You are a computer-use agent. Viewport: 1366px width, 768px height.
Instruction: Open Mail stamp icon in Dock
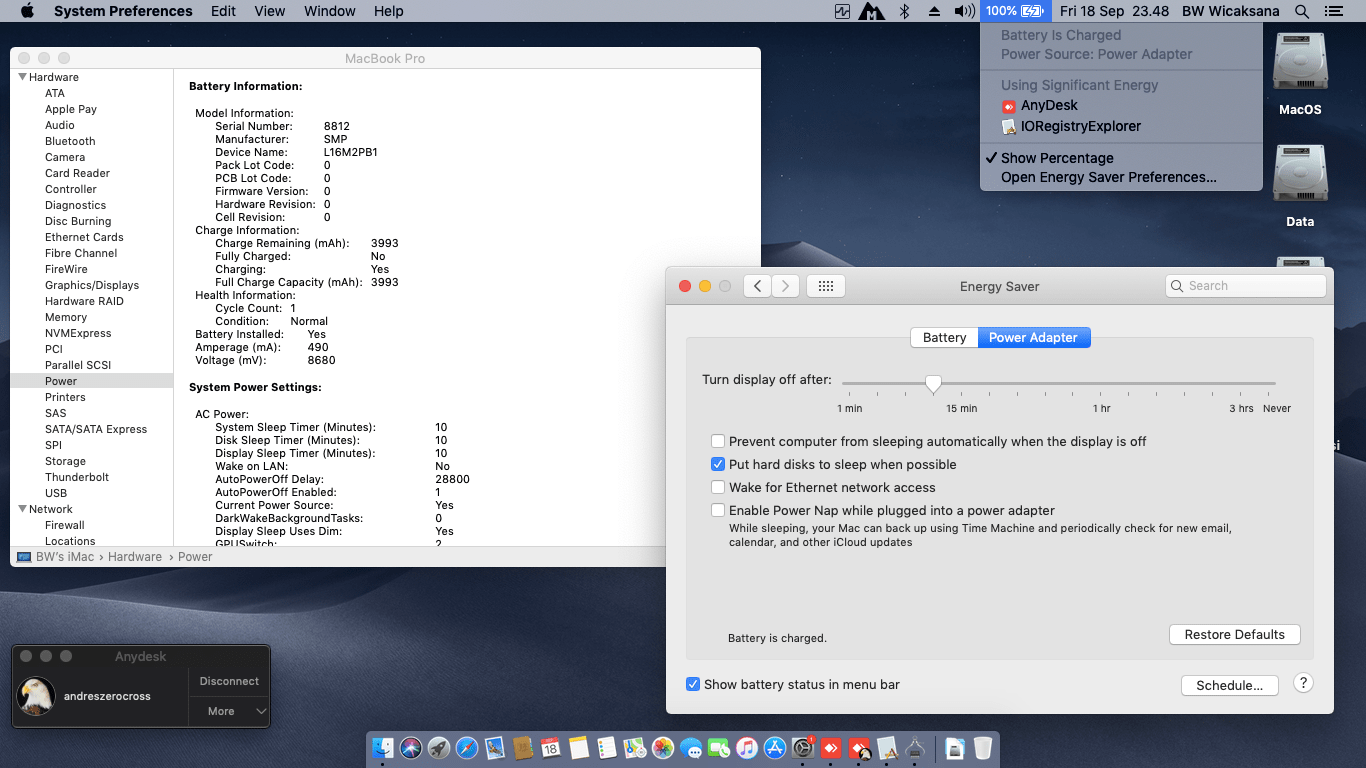pos(495,747)
